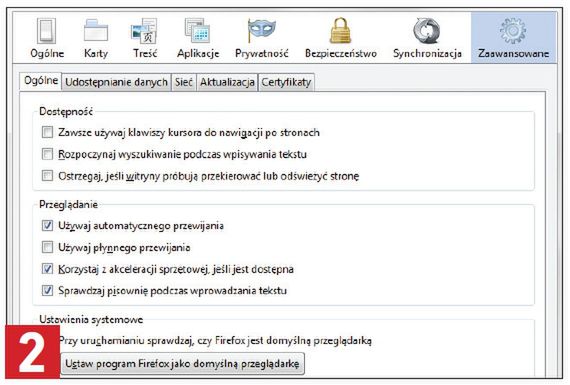Switch to the Sieć tab
Image resolution: width=570 pixels, height=385 pixels.
(184, 82)
